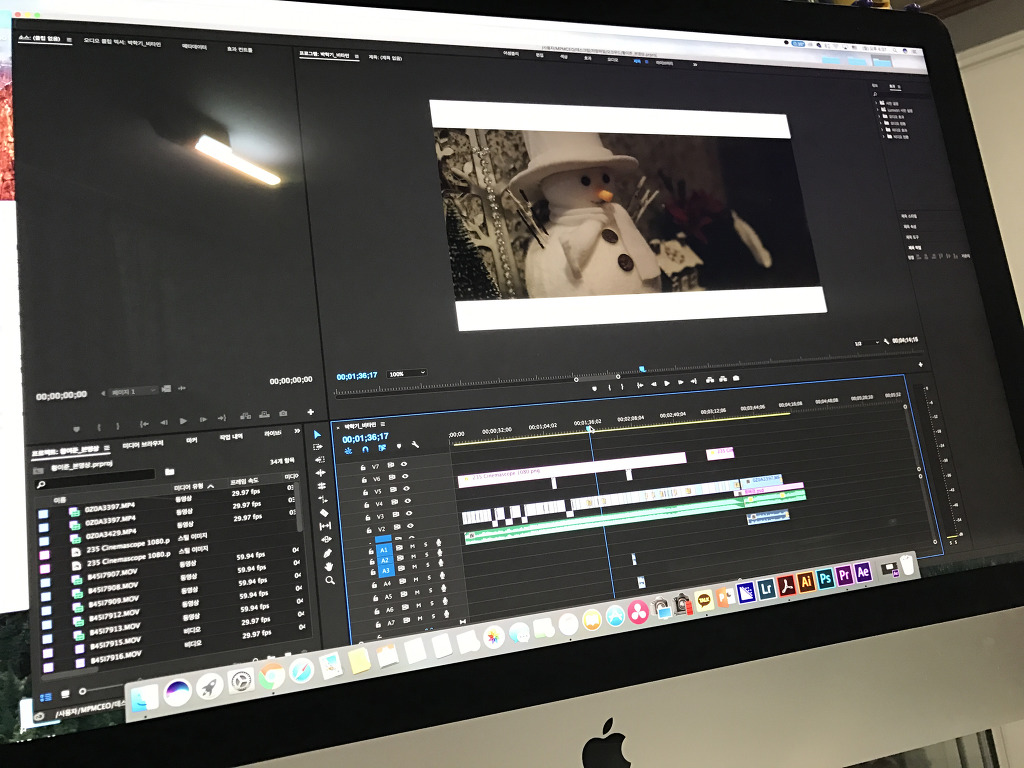Screen dimensions: 1024x768
Task: Toggle sync lock on track A5
Action: [x=404, y=595]
